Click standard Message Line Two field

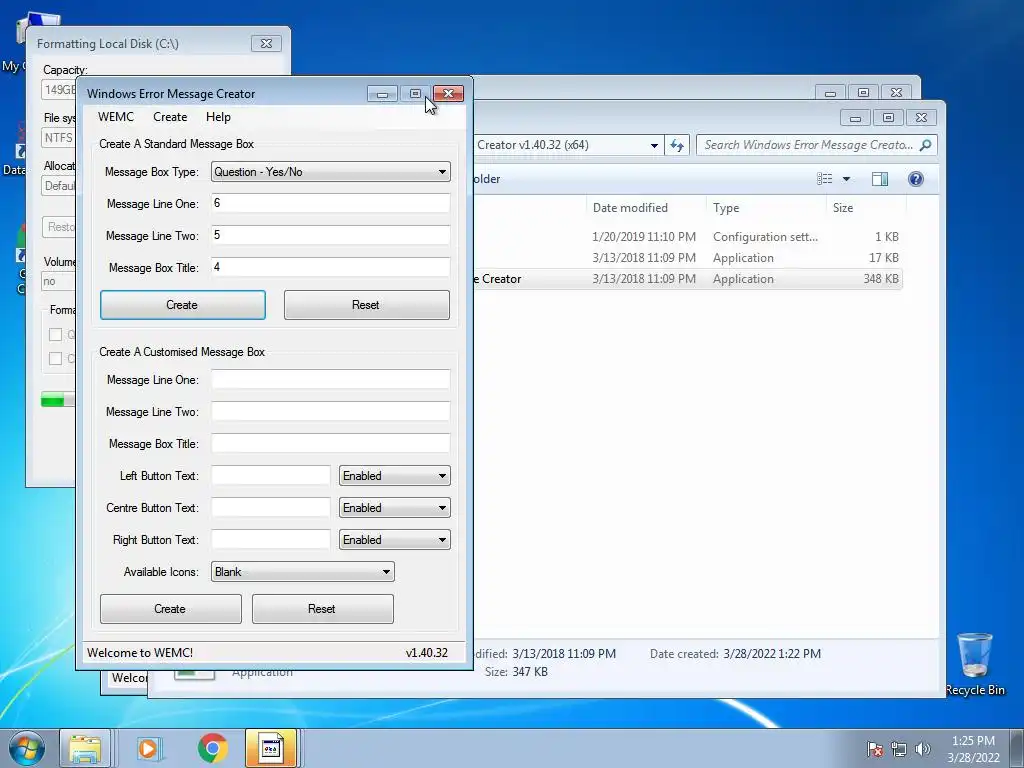tap(330, 235)
